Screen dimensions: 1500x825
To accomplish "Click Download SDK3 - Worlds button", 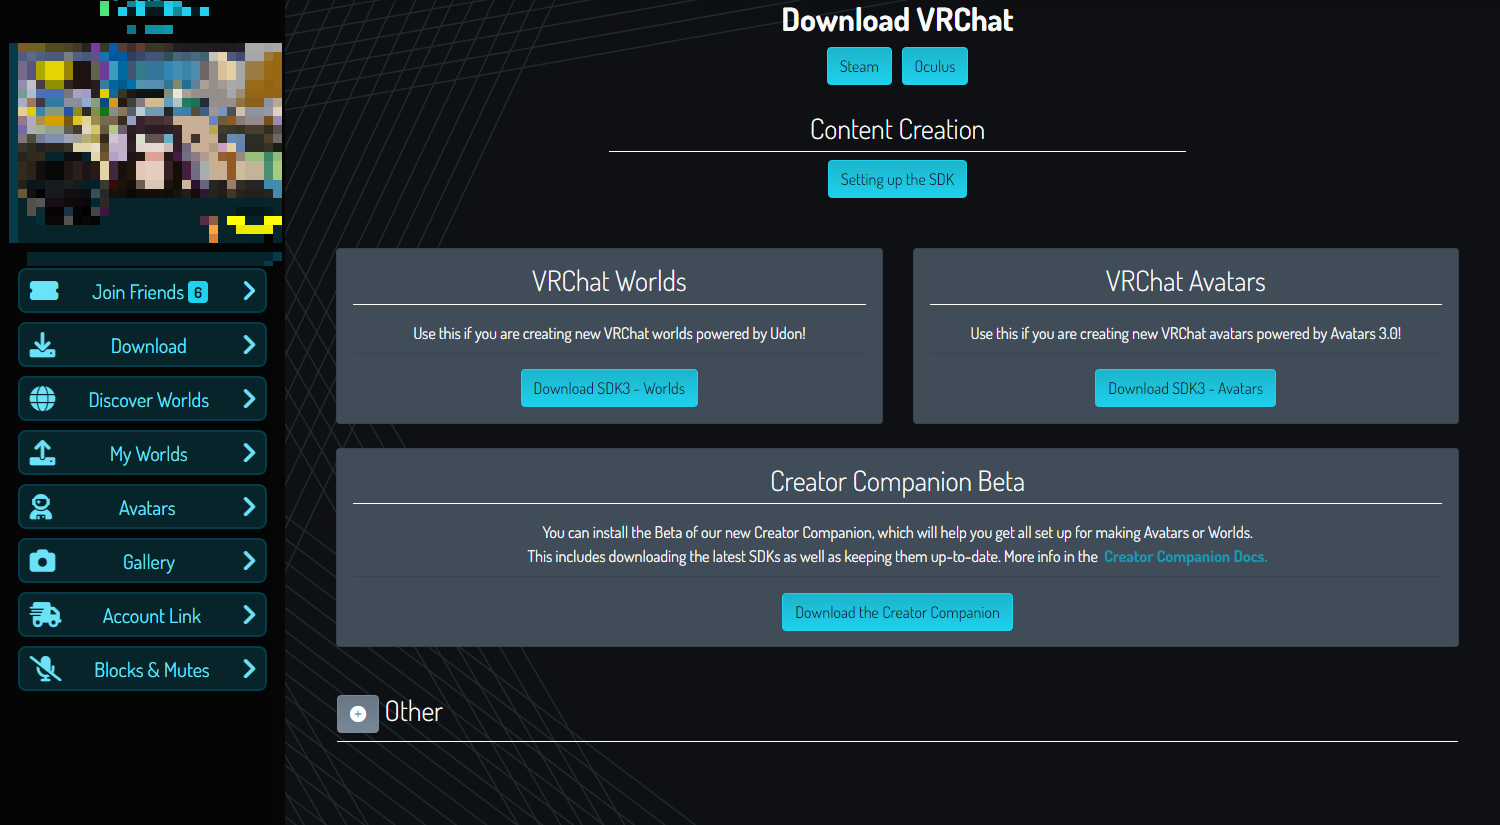I will point(609,388).
